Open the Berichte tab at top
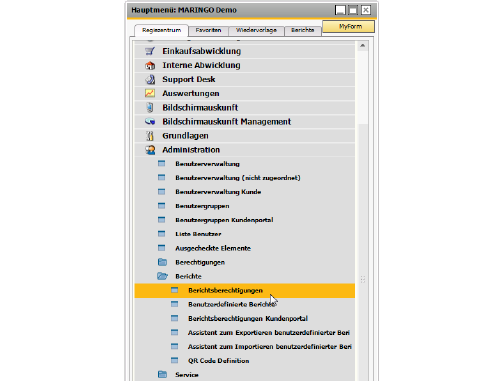Image resolution: width=503 pixels, height=381 pixels. coord(303,30)
